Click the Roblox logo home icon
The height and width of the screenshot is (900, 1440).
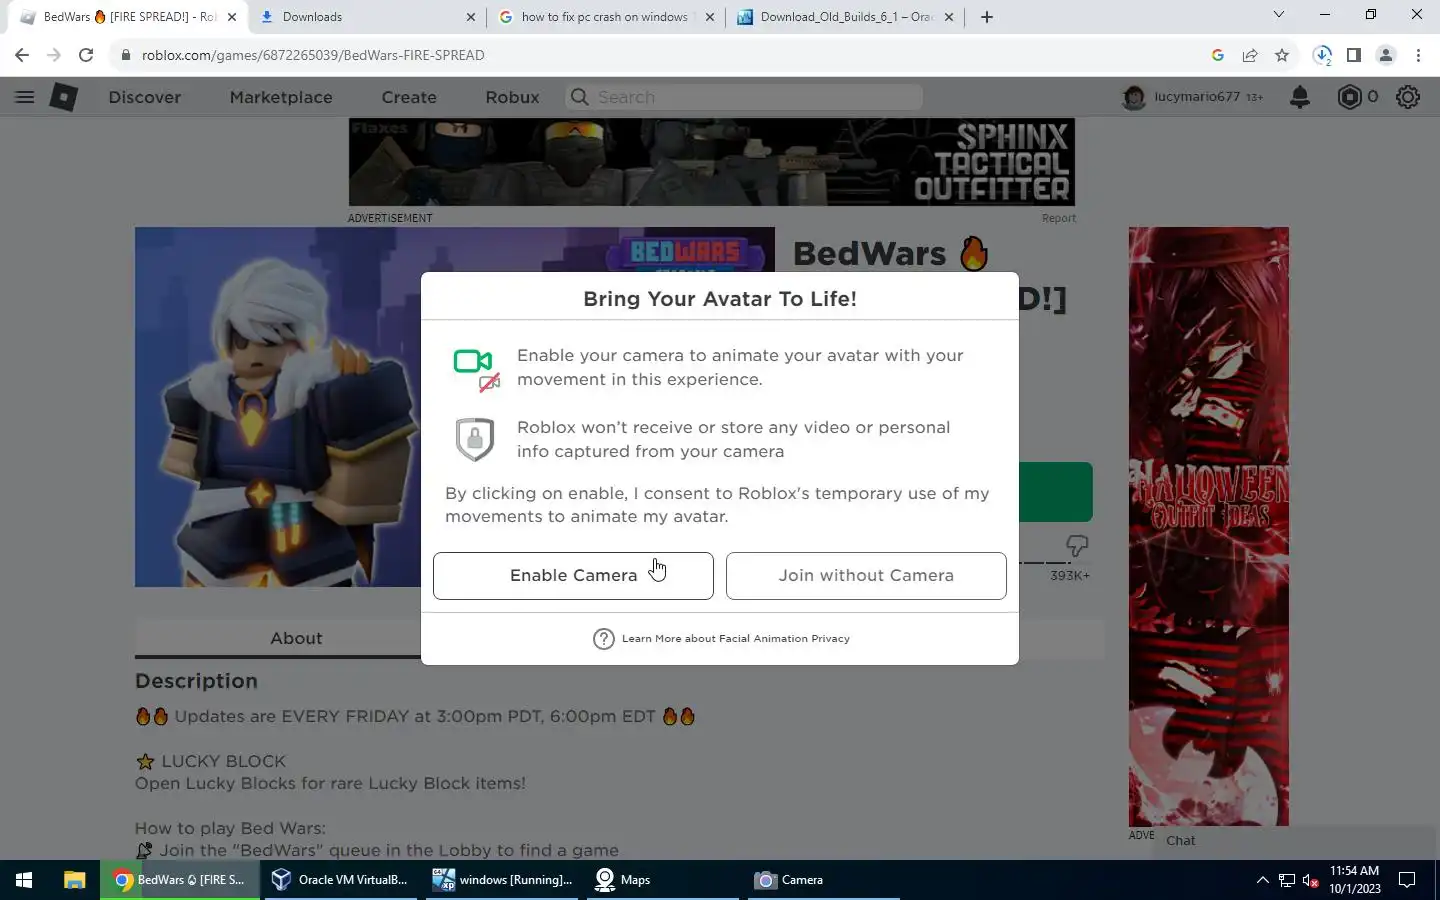(64, 97)
